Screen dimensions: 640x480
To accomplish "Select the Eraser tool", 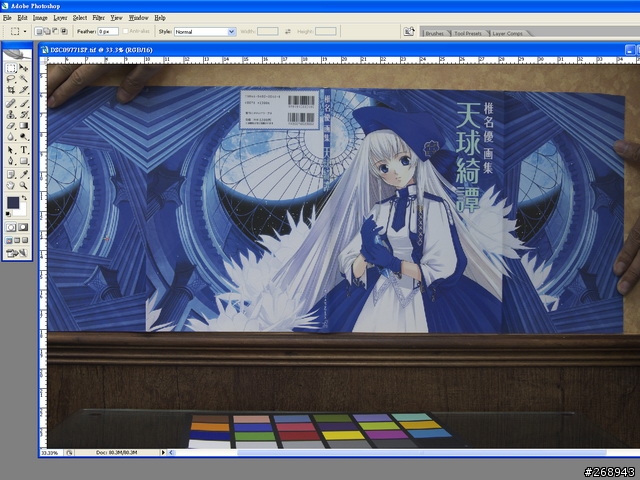I will click(x=11, y=126).
